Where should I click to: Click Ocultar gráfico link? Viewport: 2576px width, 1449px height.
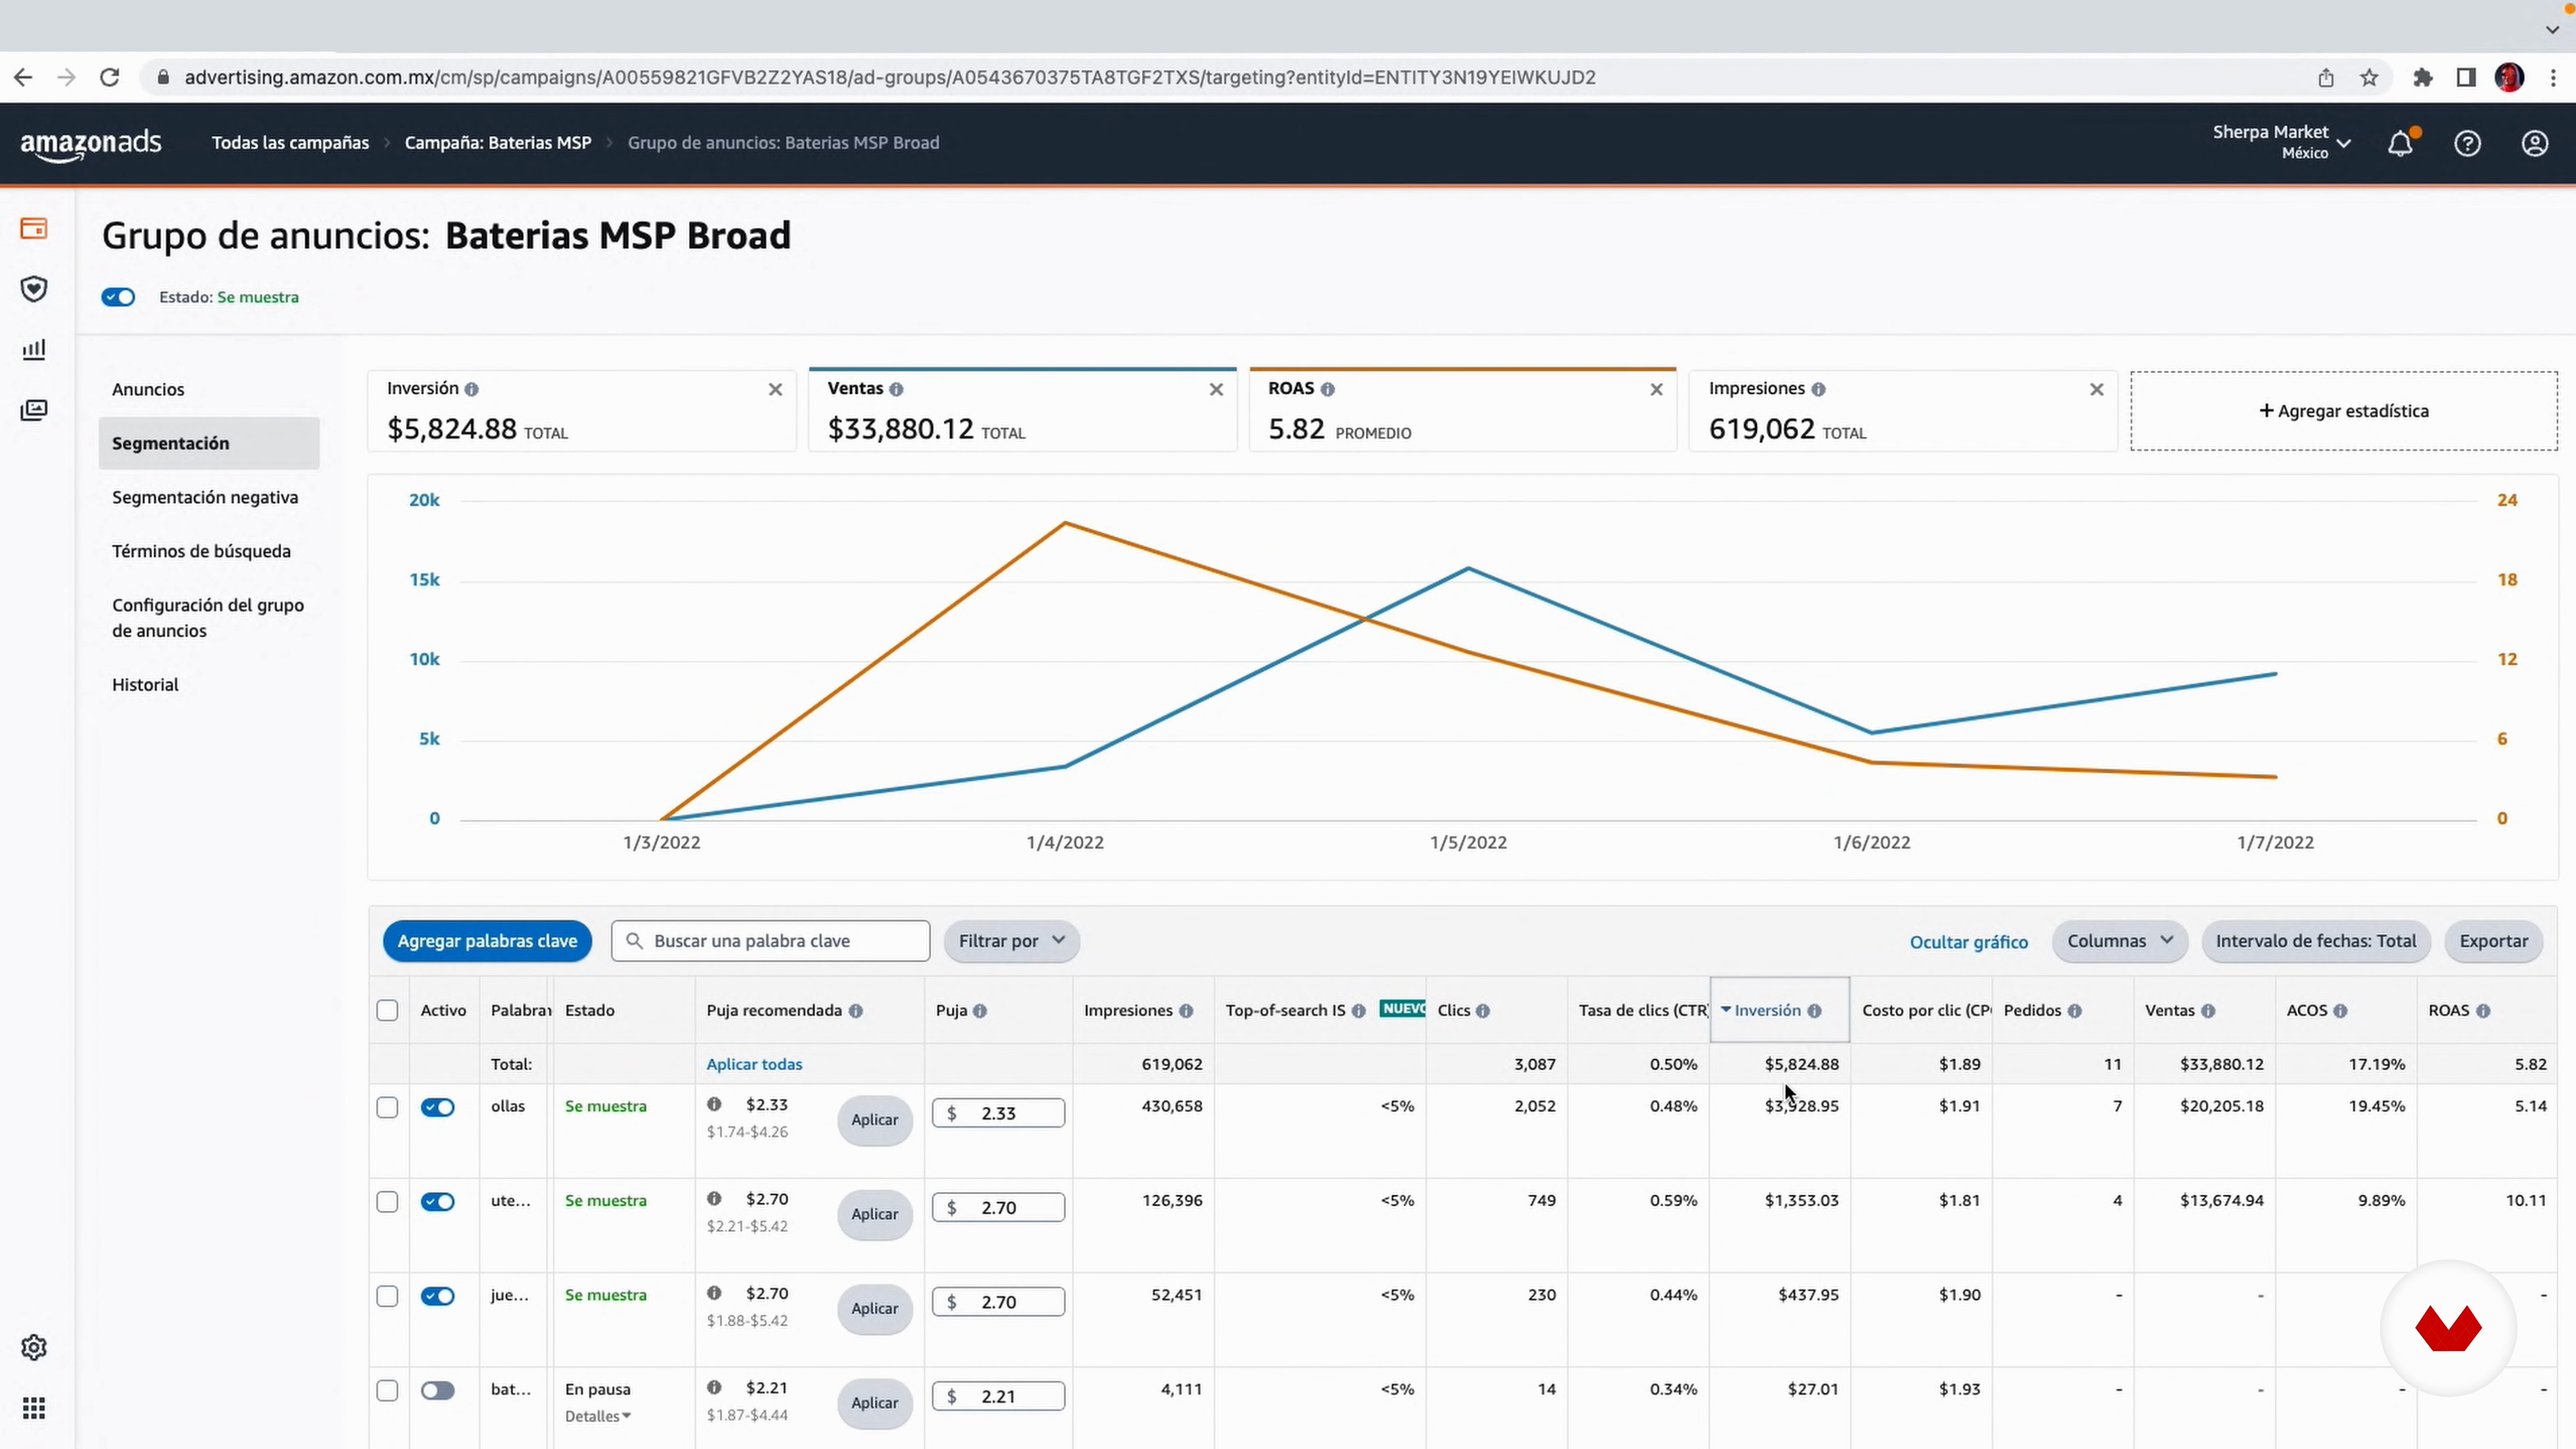point(1968,942)
